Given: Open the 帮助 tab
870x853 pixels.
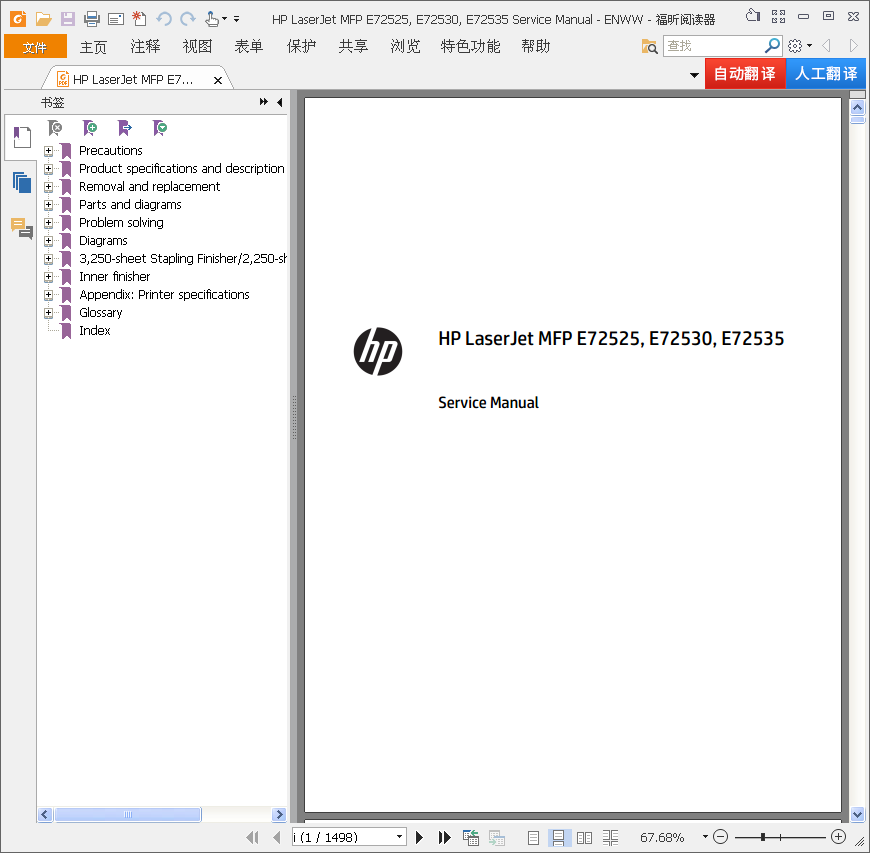Looking at the screenshot, I should click(535, 47).
